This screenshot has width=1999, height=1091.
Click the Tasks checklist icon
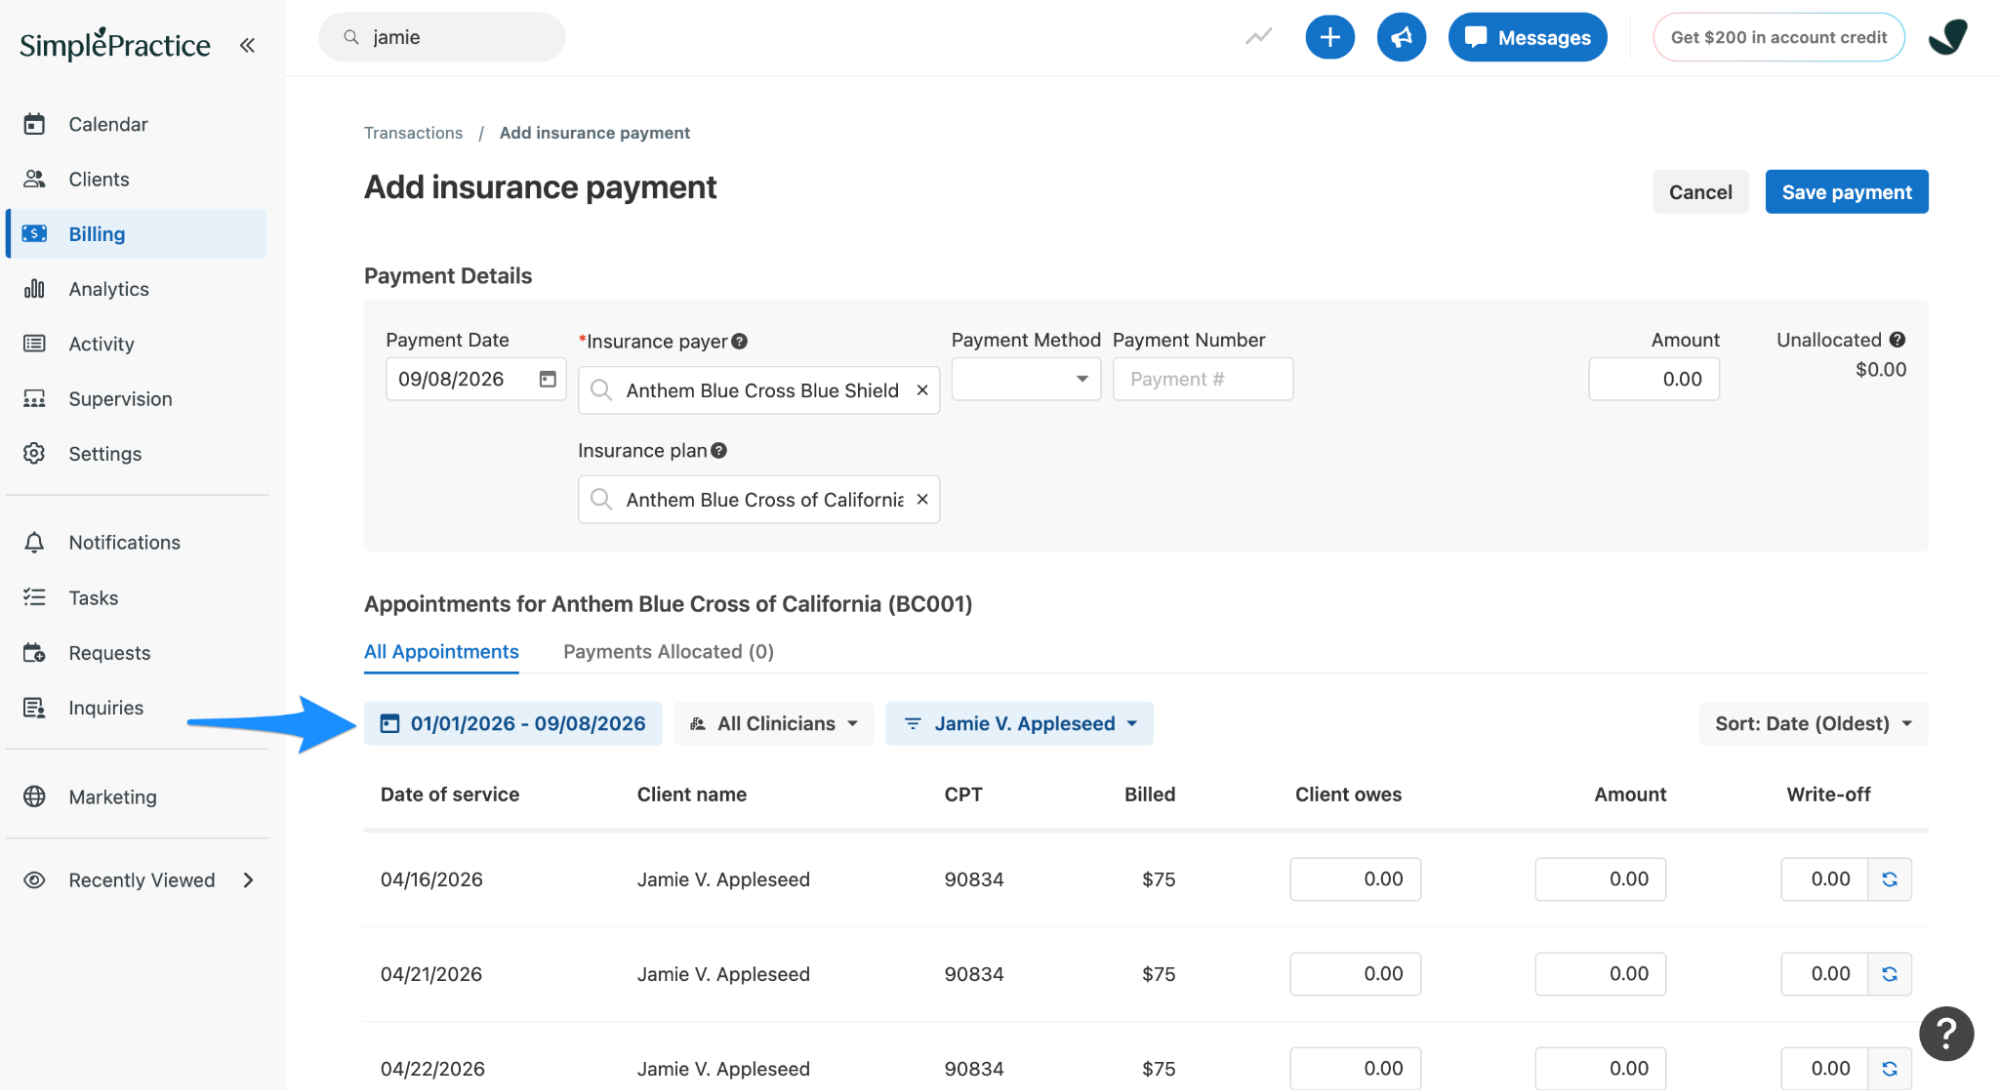pyautogui.click(x=34, y=597)
